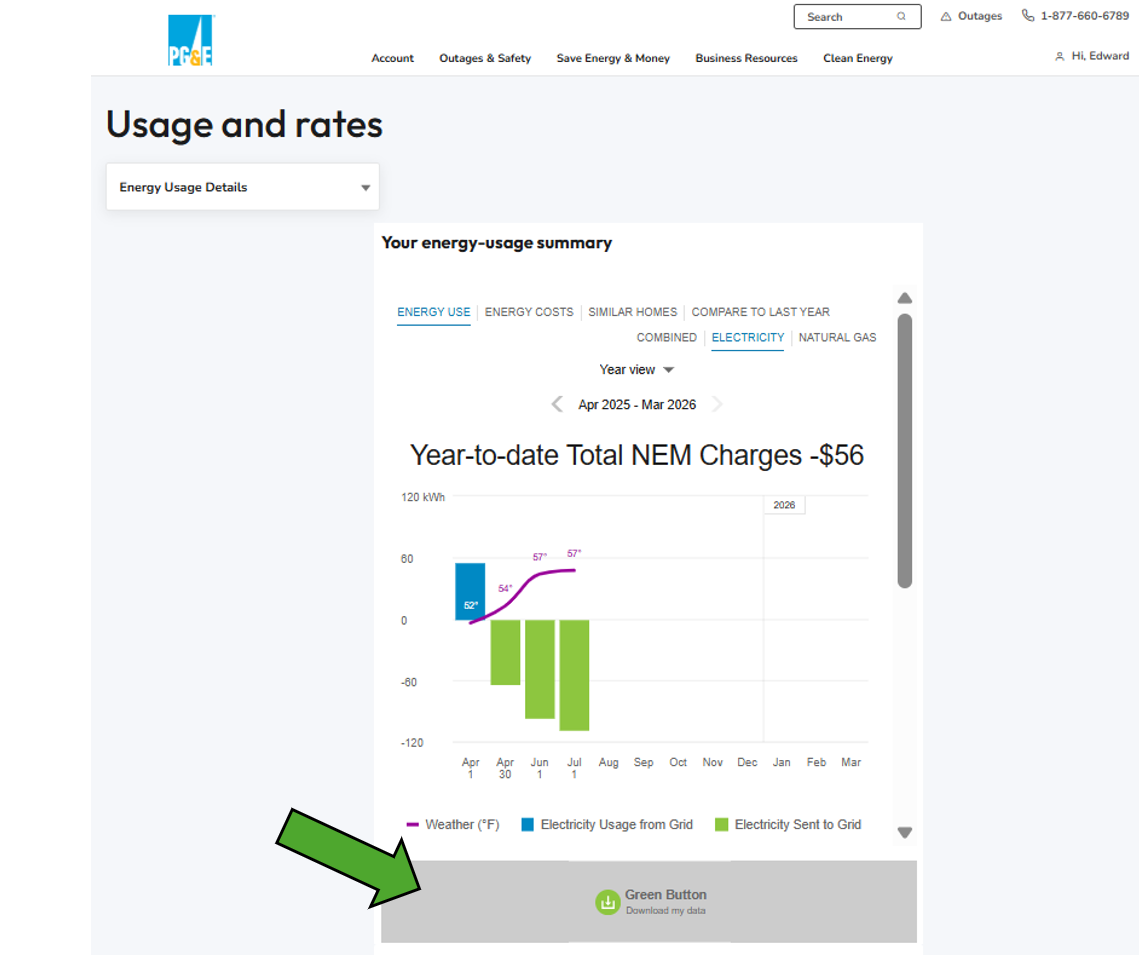Image resolution: width=1139 pixels, height=955 pixels.
Task: Click the scroll up arrow of summary panel
Action: (904, 298)
